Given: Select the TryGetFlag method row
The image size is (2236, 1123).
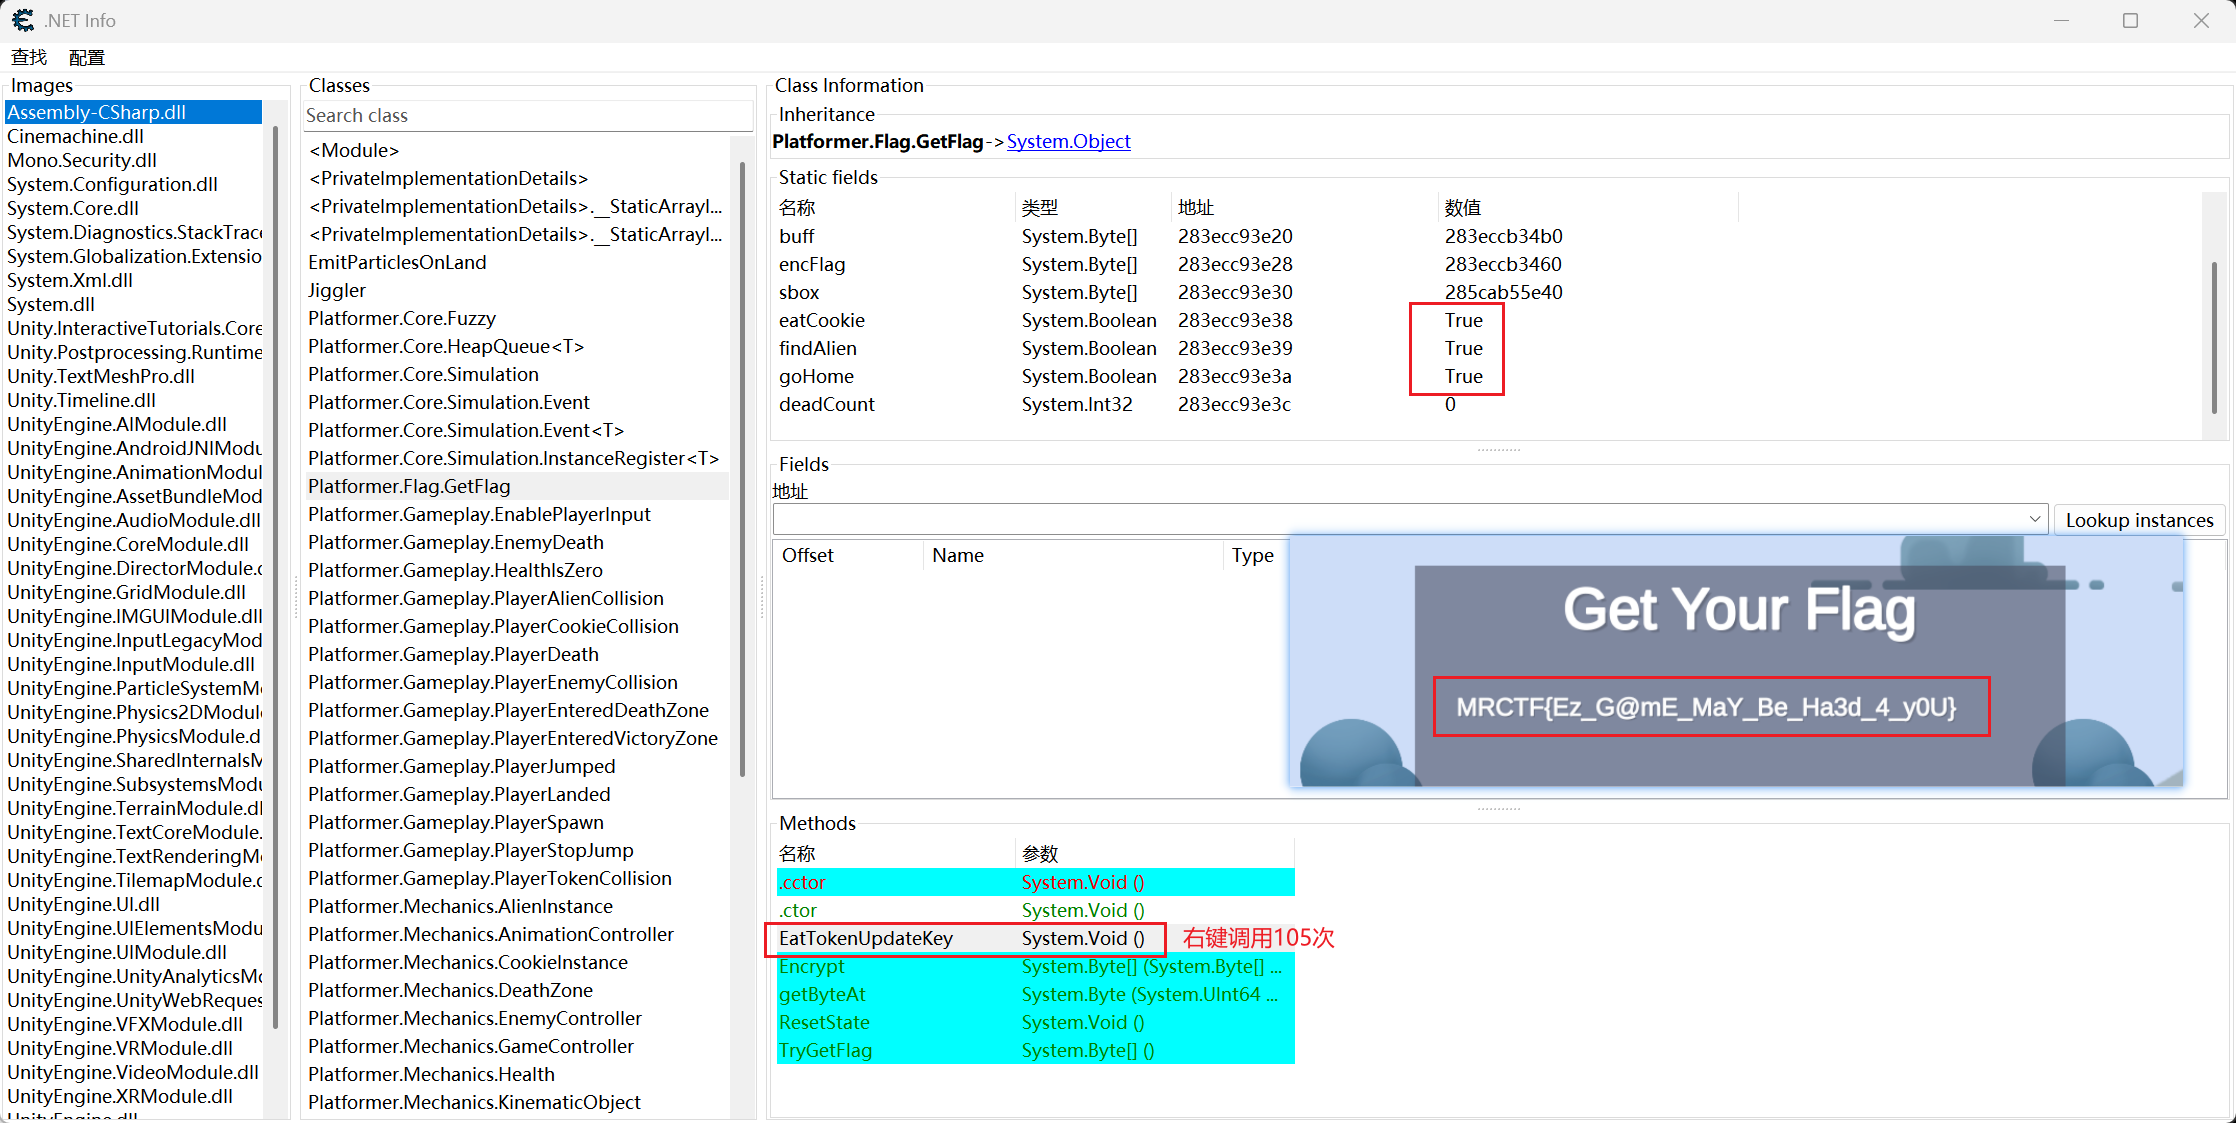Looking at the screenshot, I should (x=825, y=1050).
